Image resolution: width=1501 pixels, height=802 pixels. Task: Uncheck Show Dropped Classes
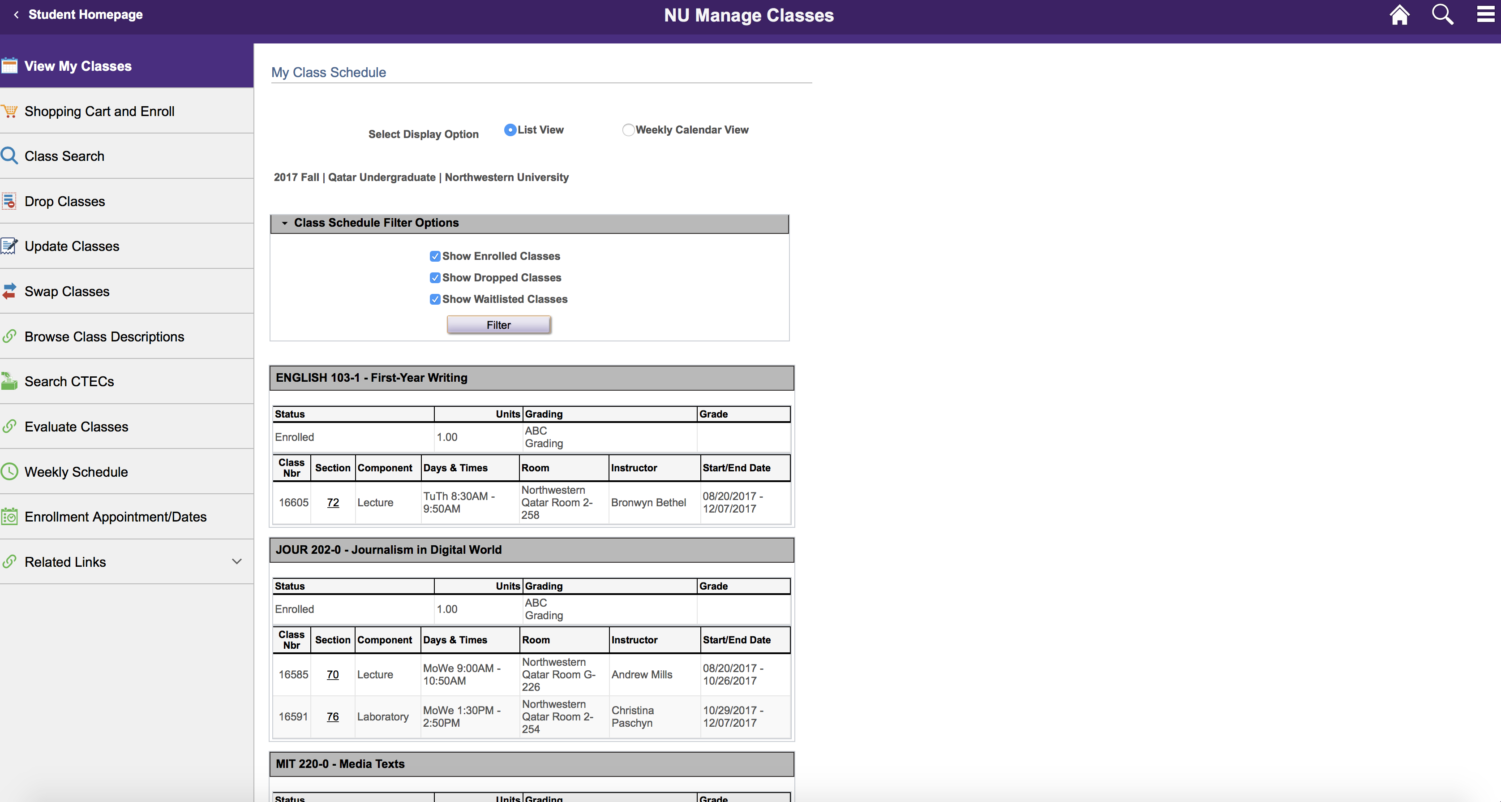(x=435, y=278)
